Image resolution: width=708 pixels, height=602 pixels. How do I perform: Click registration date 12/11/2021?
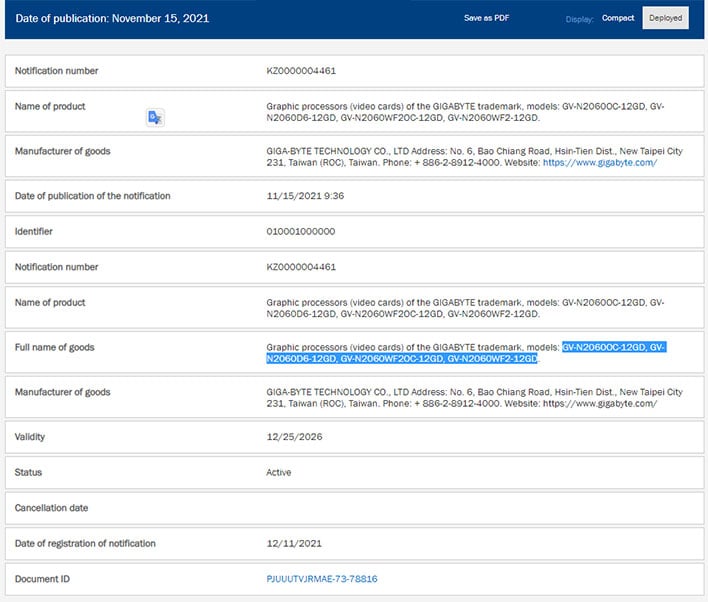[x=294, y=543]
